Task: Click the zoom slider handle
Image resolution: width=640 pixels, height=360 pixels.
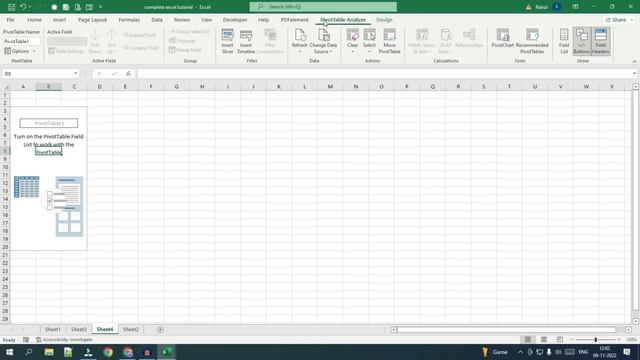Action: pos(596,340)
